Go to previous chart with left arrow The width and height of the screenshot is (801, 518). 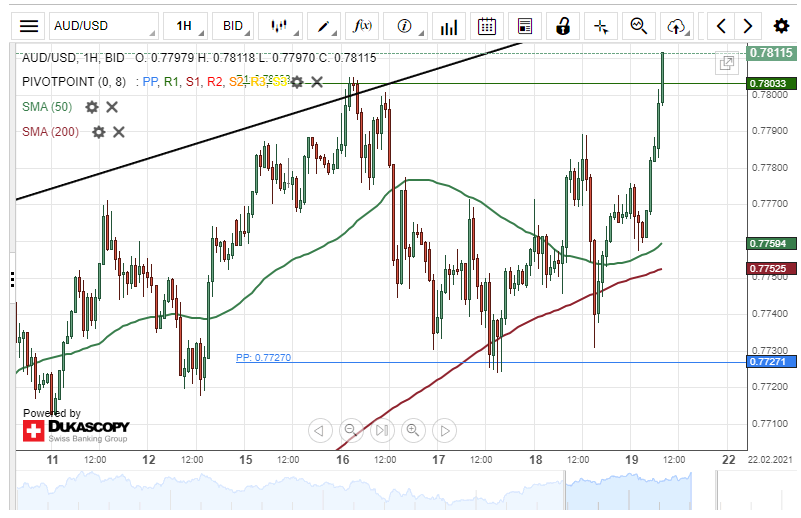721,26
